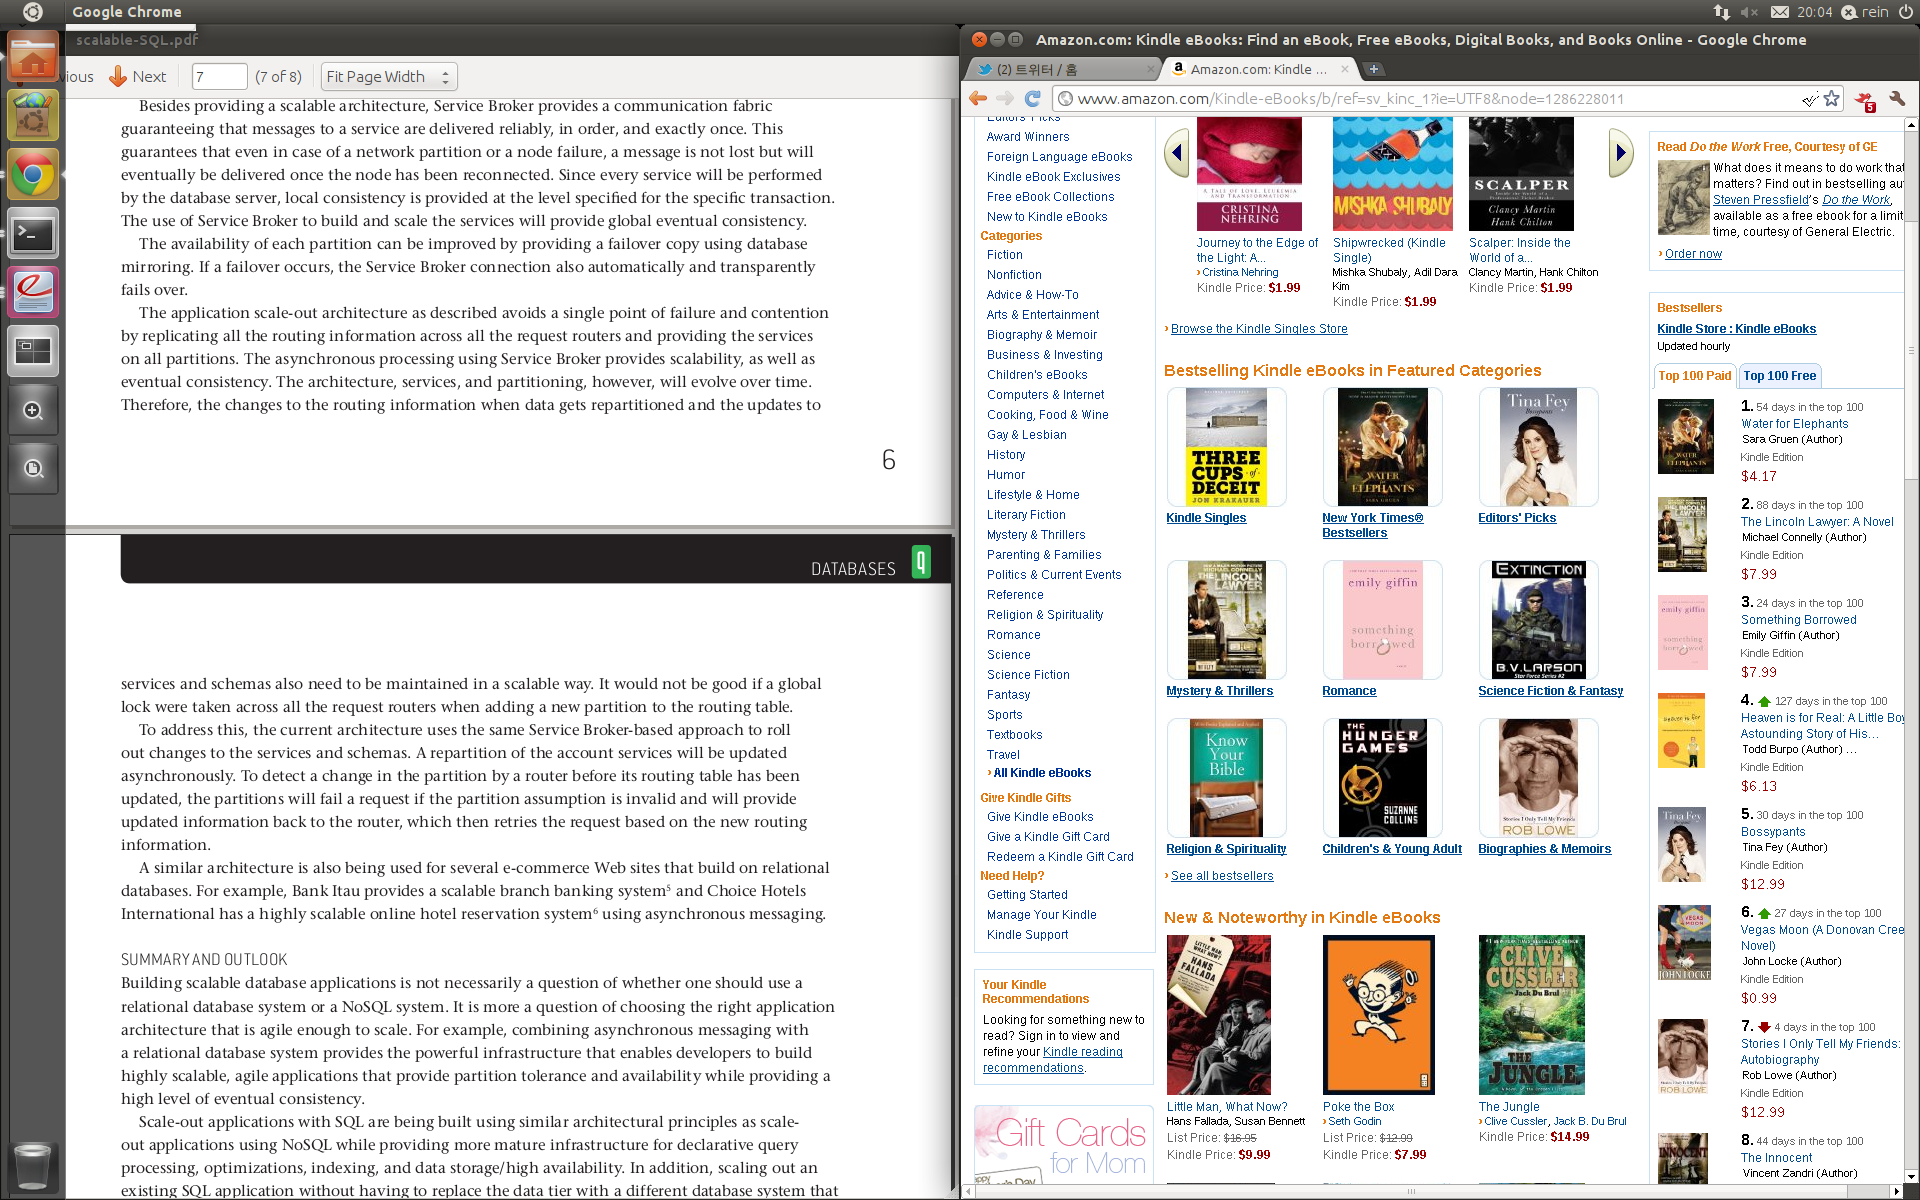Click the red extension icon with badge
Screen dimensions: 1920x1200
[x=1865, y=100]
